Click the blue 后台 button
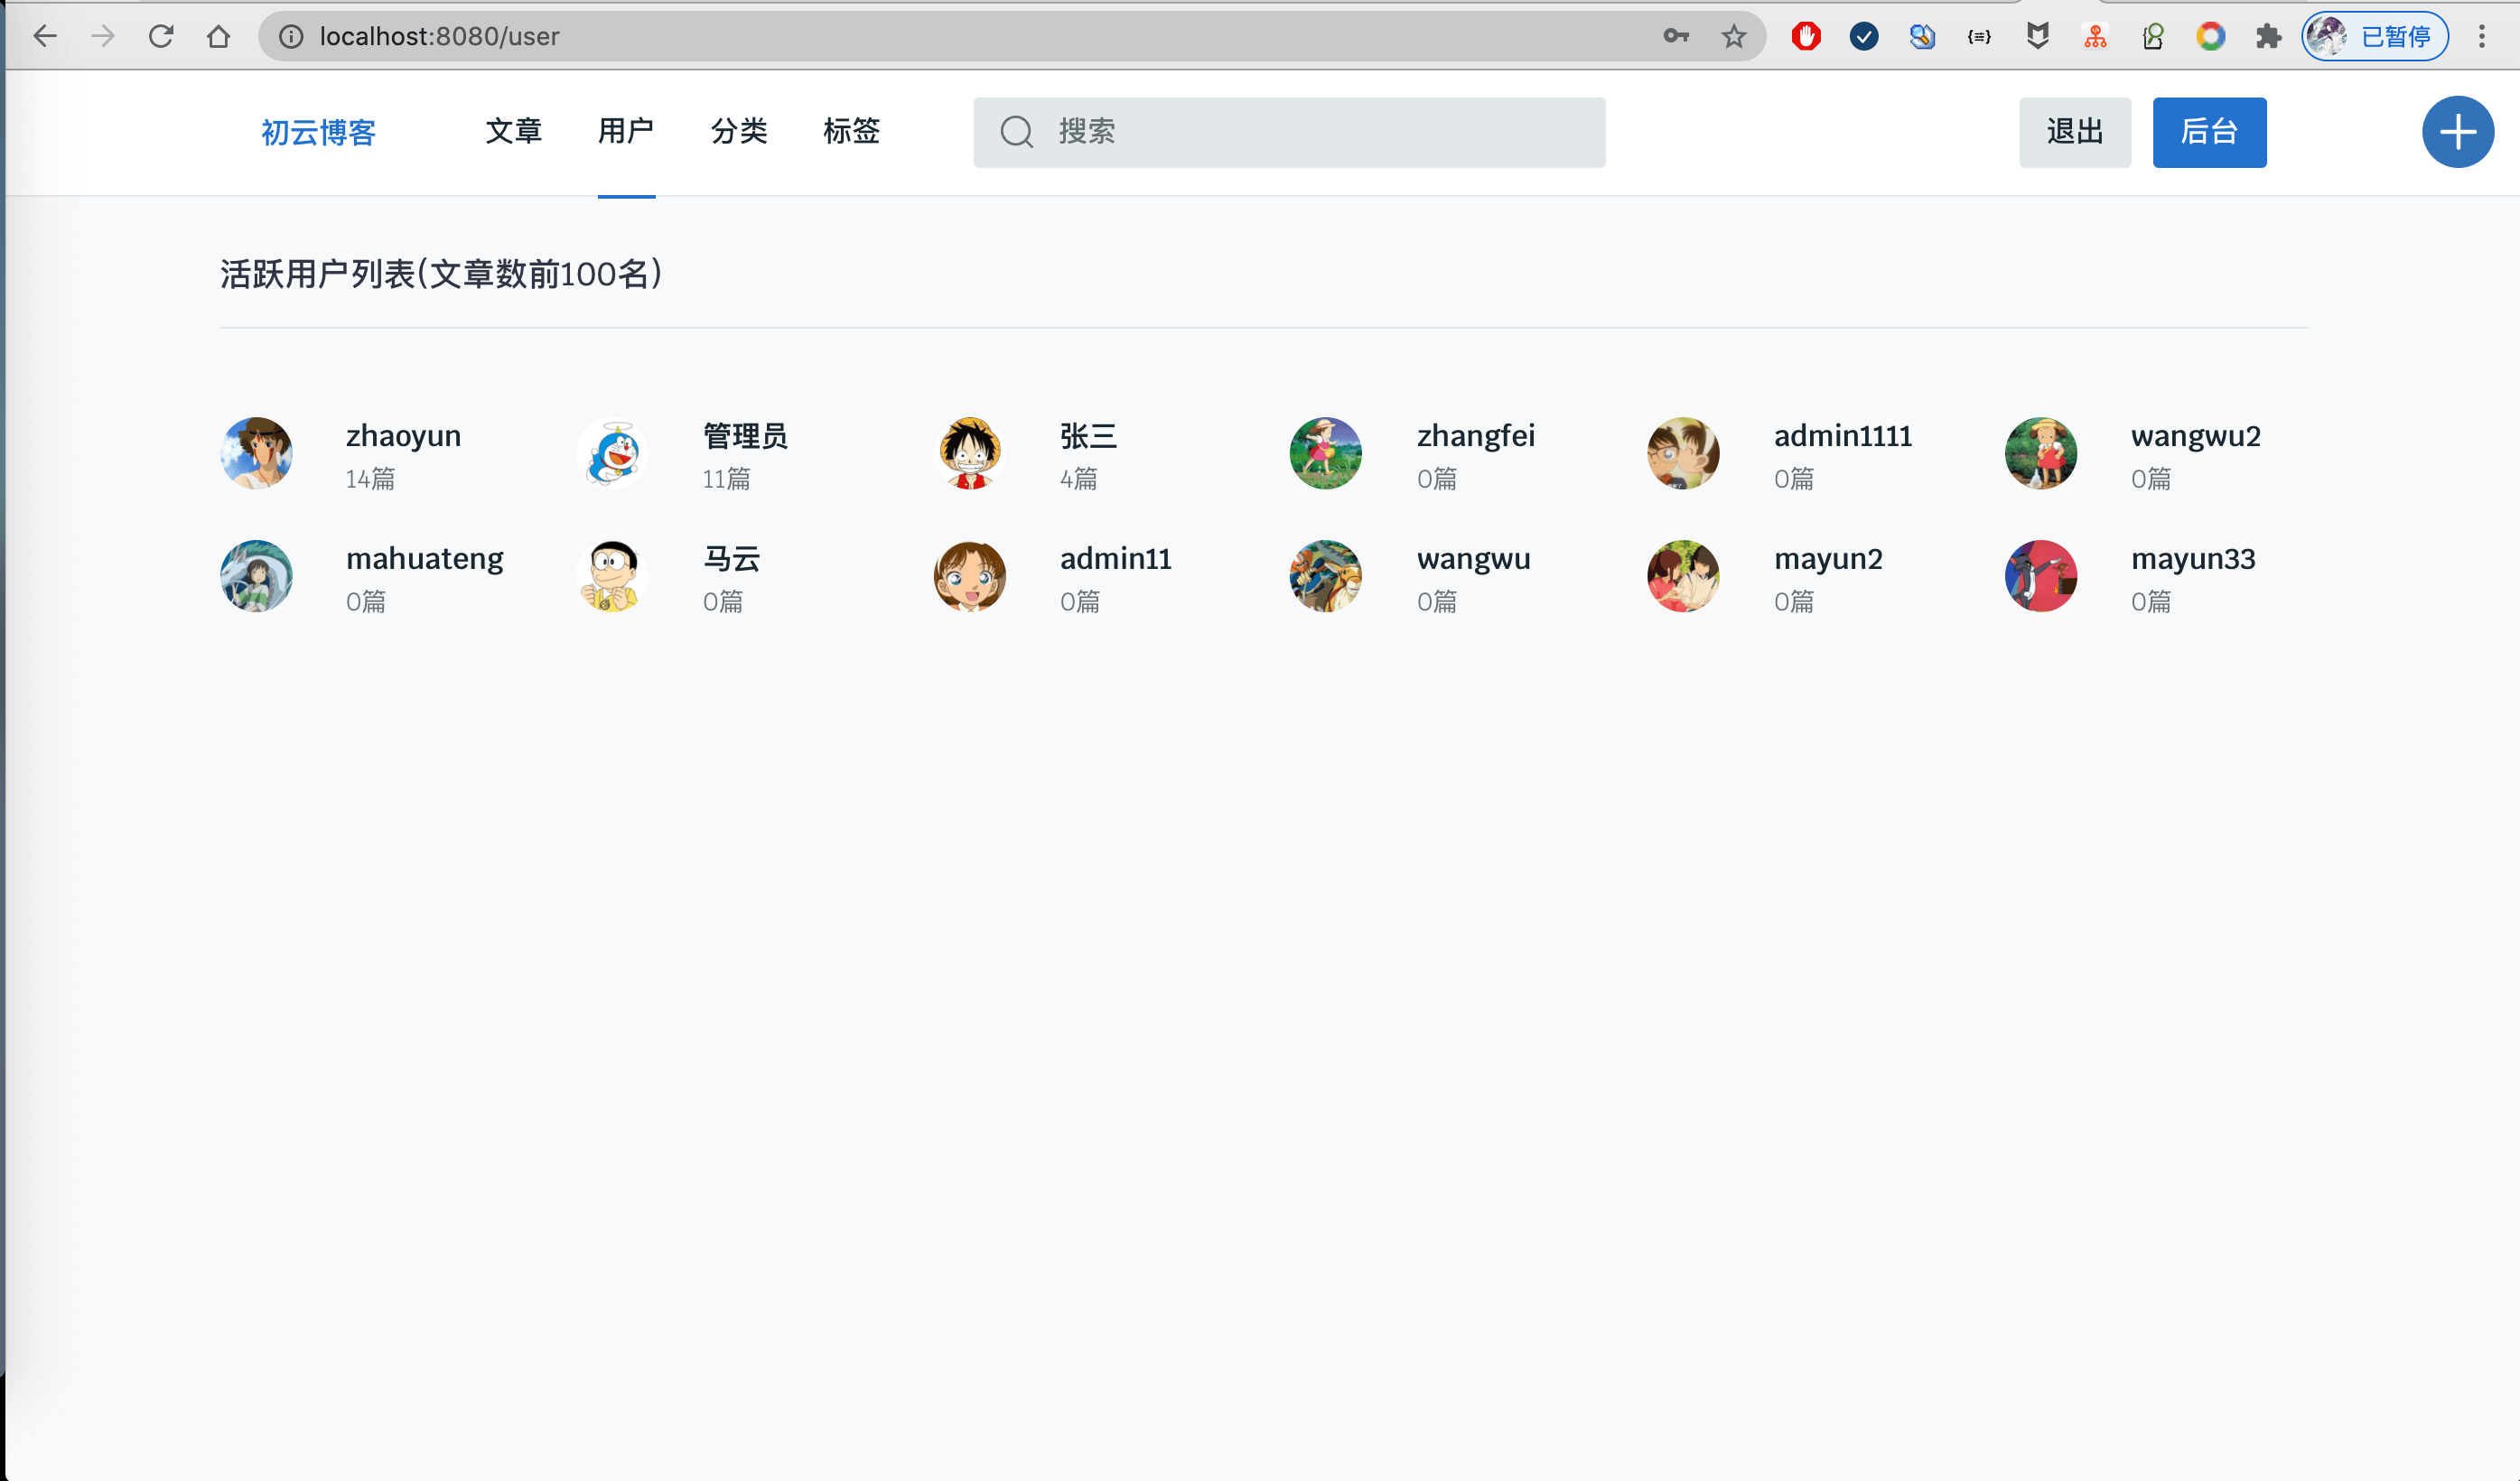2520x1481 pixels. click(x=2208, y=132)
